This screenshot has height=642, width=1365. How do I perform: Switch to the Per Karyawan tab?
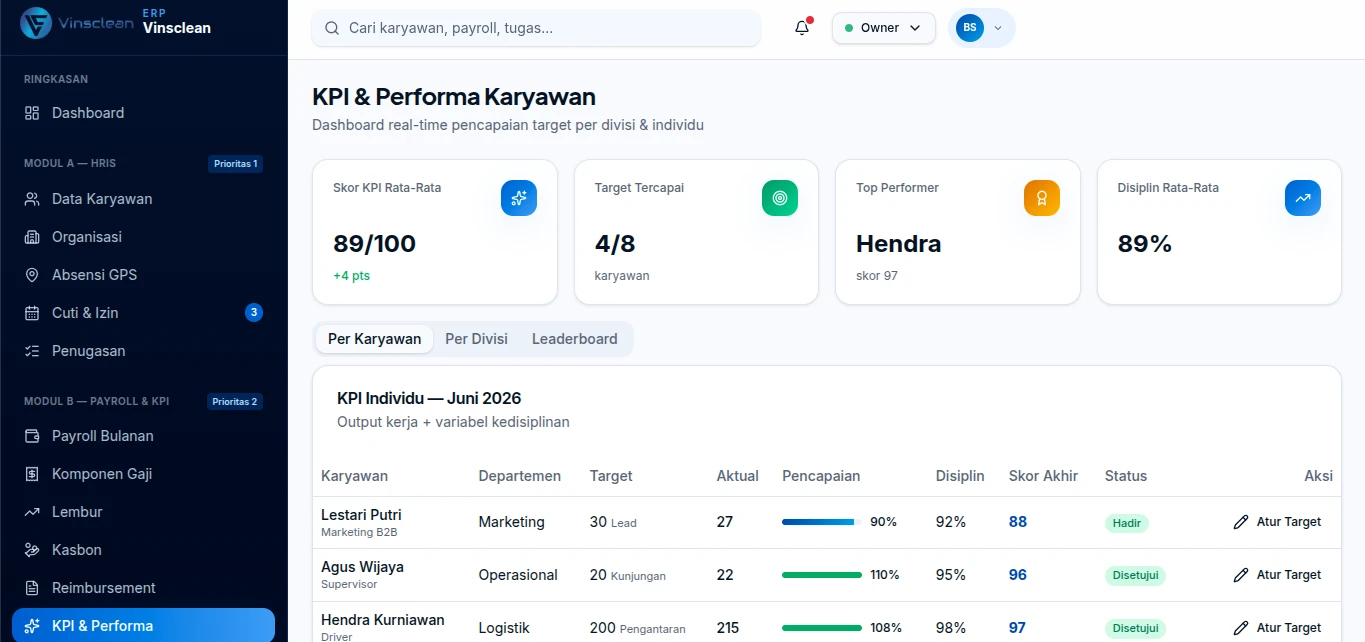(x=374, y=339)
